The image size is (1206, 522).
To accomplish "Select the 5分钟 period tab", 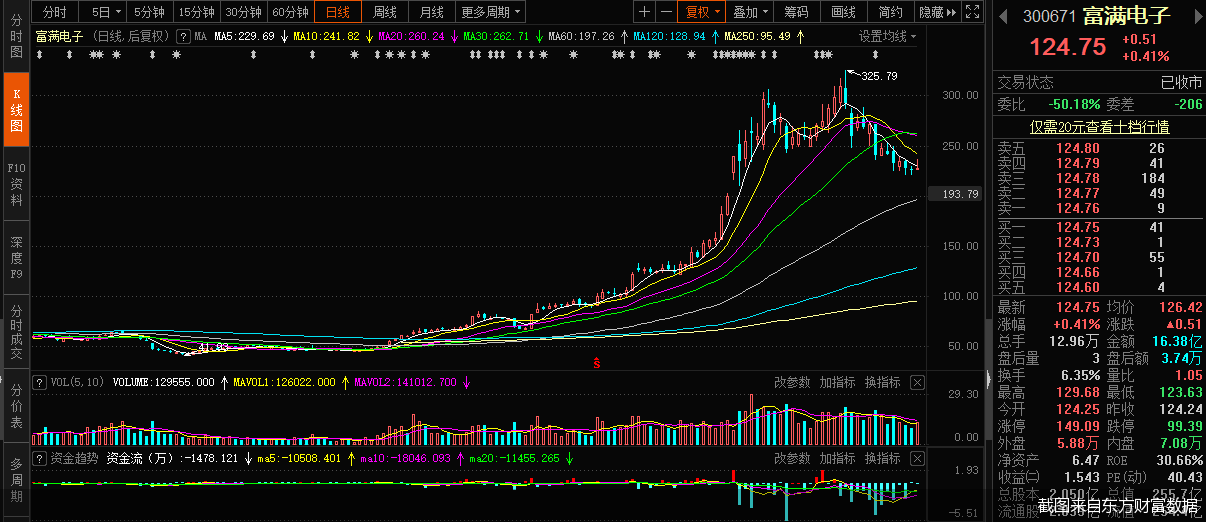I will pyautogui.click(x=150, y=12).
